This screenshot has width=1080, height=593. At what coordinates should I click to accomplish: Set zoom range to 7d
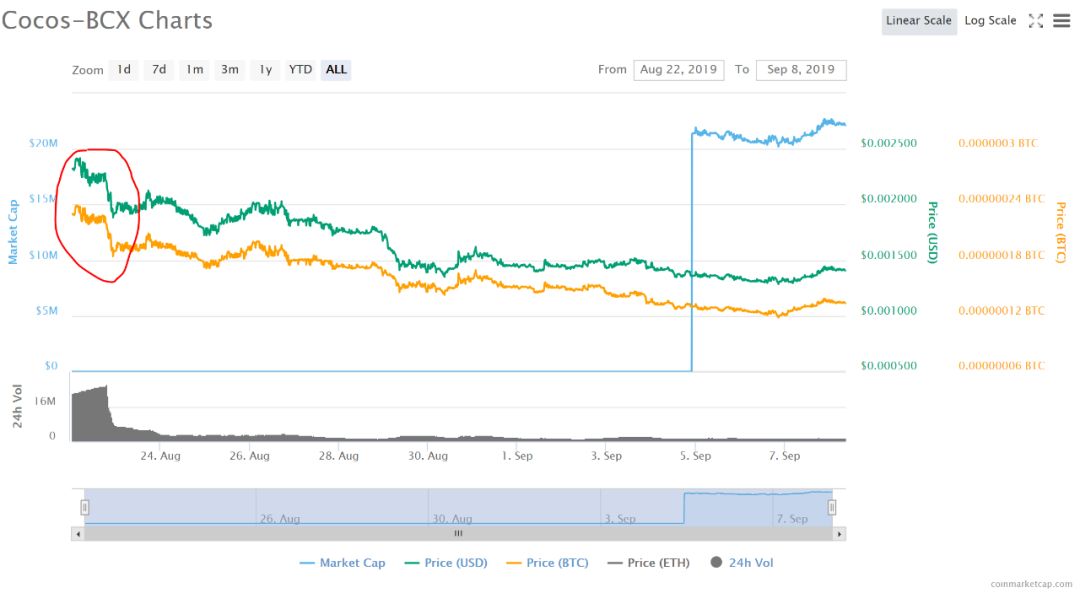click(159, 70)
